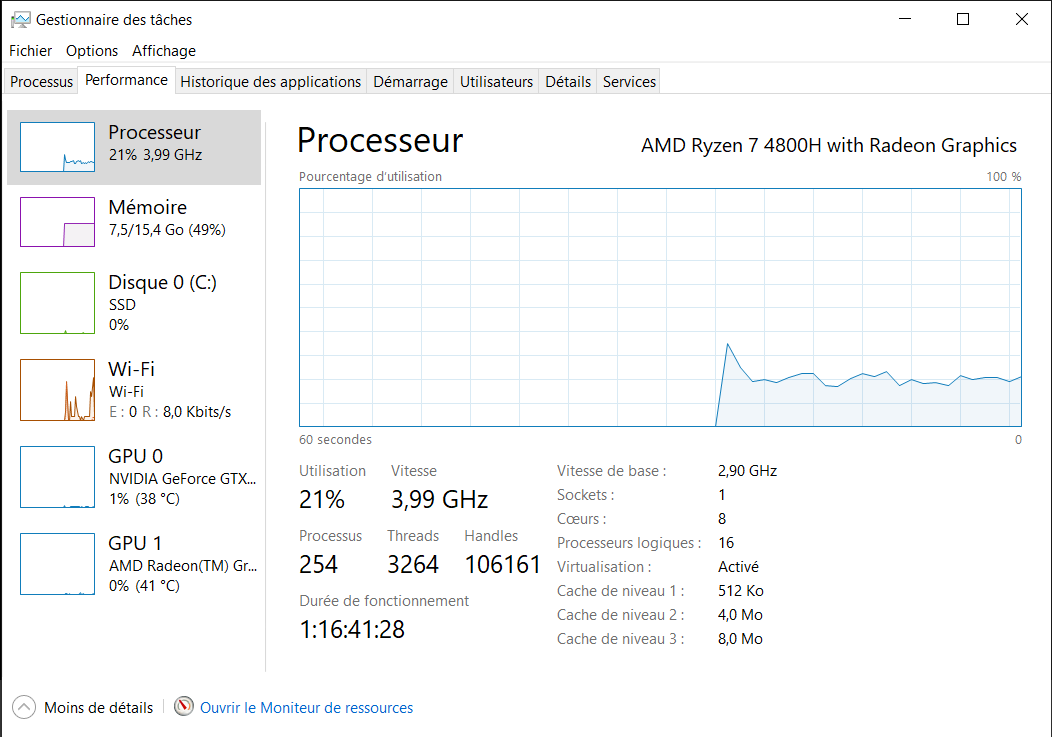Switch to the Processus tab
Viewport: 1052px width, 737px height.
pyautogui.click(x=42, y=82)
